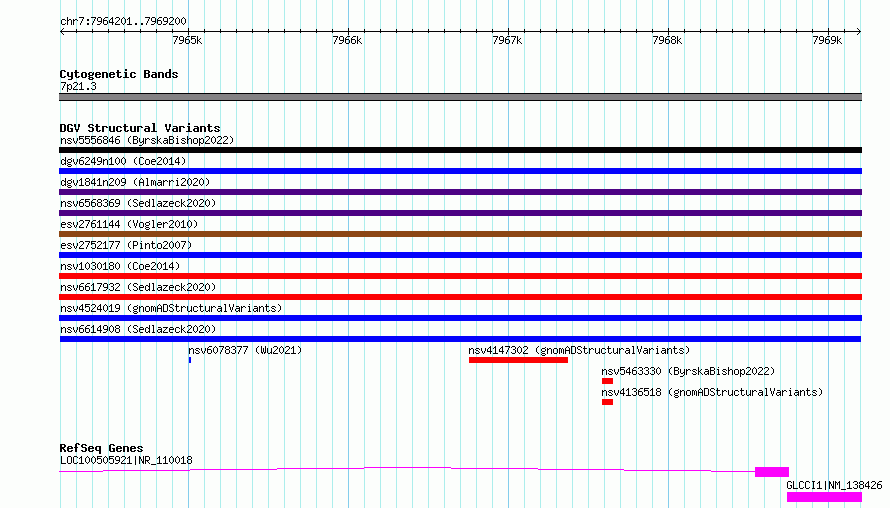The width and height of the screenshot is (890, 508).
Task: Open nsv4147302 (gnomADStructuralVariants) label
Action: coord(580,350)
